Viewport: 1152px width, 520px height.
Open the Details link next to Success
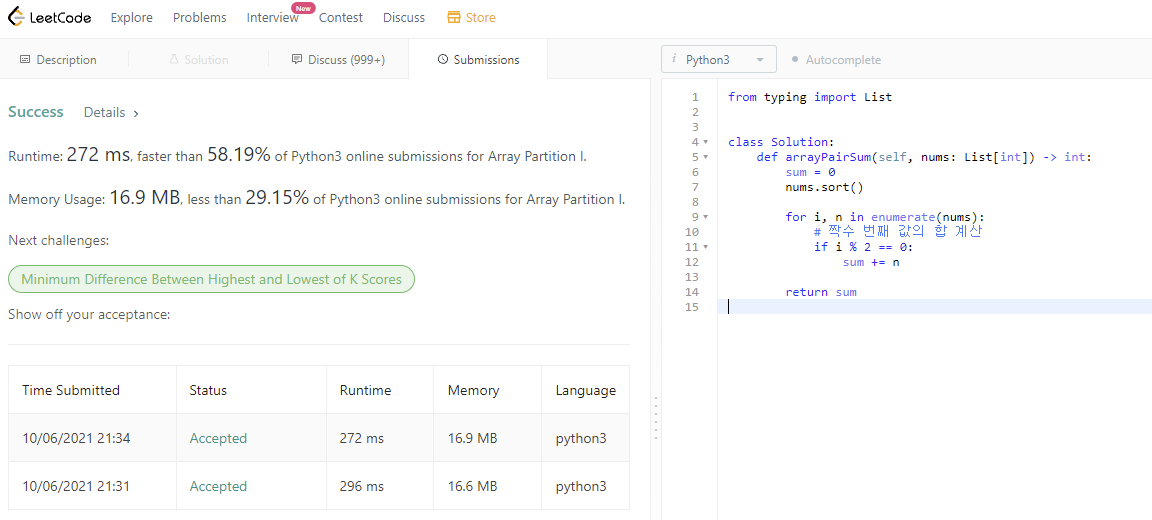[x=111, y=113]
